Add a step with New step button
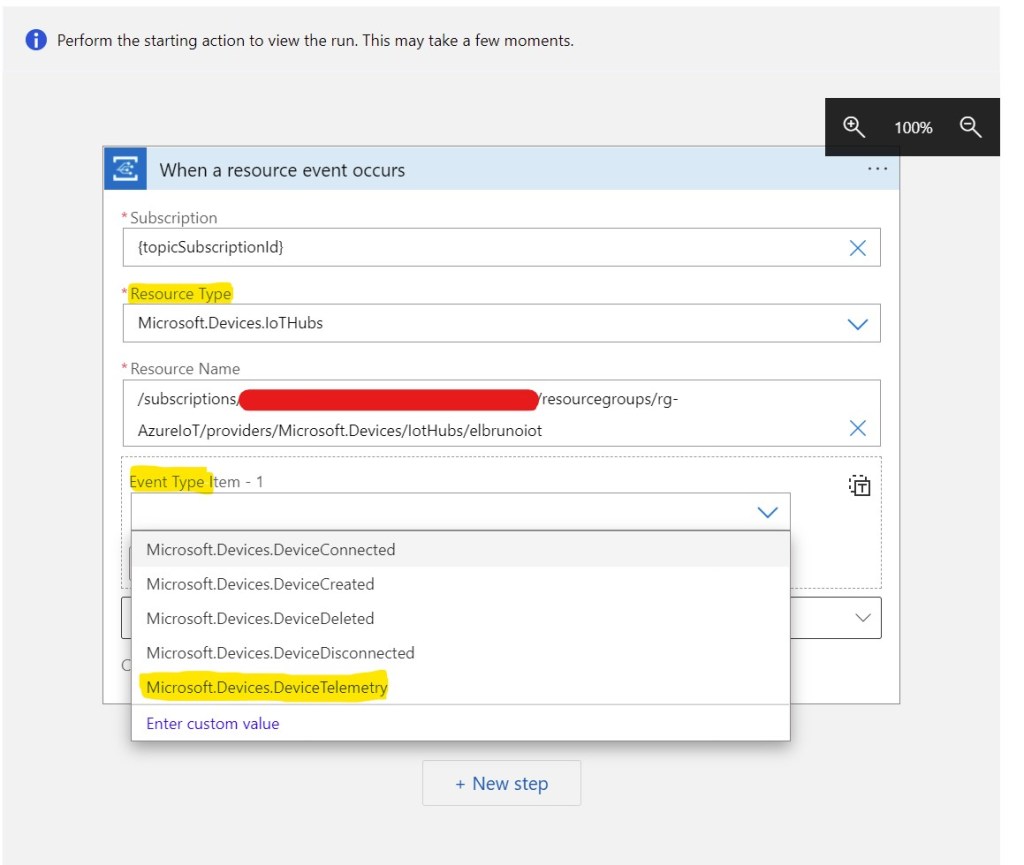Screen dimensions: 1024x865 point(501,783)
